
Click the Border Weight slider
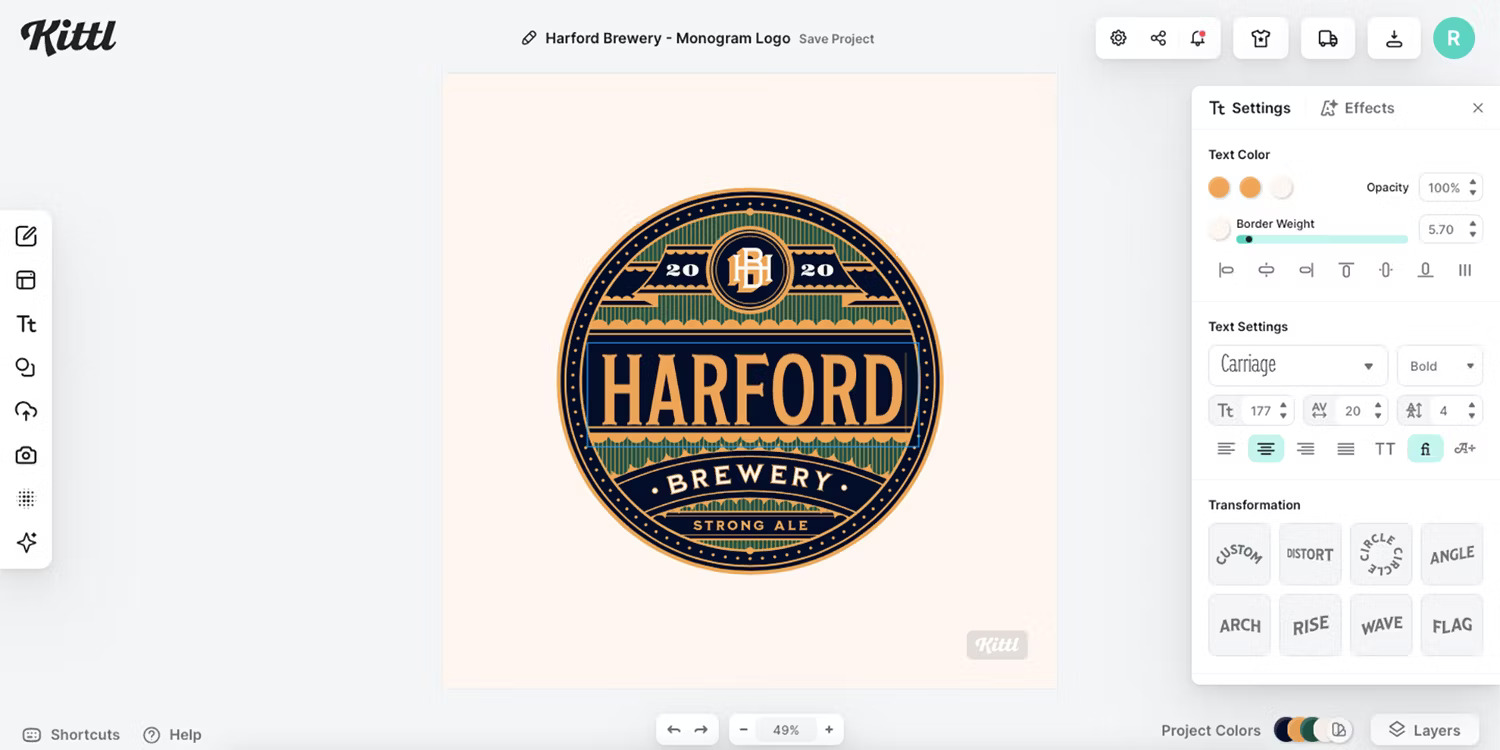click(x=1322, y=239)
